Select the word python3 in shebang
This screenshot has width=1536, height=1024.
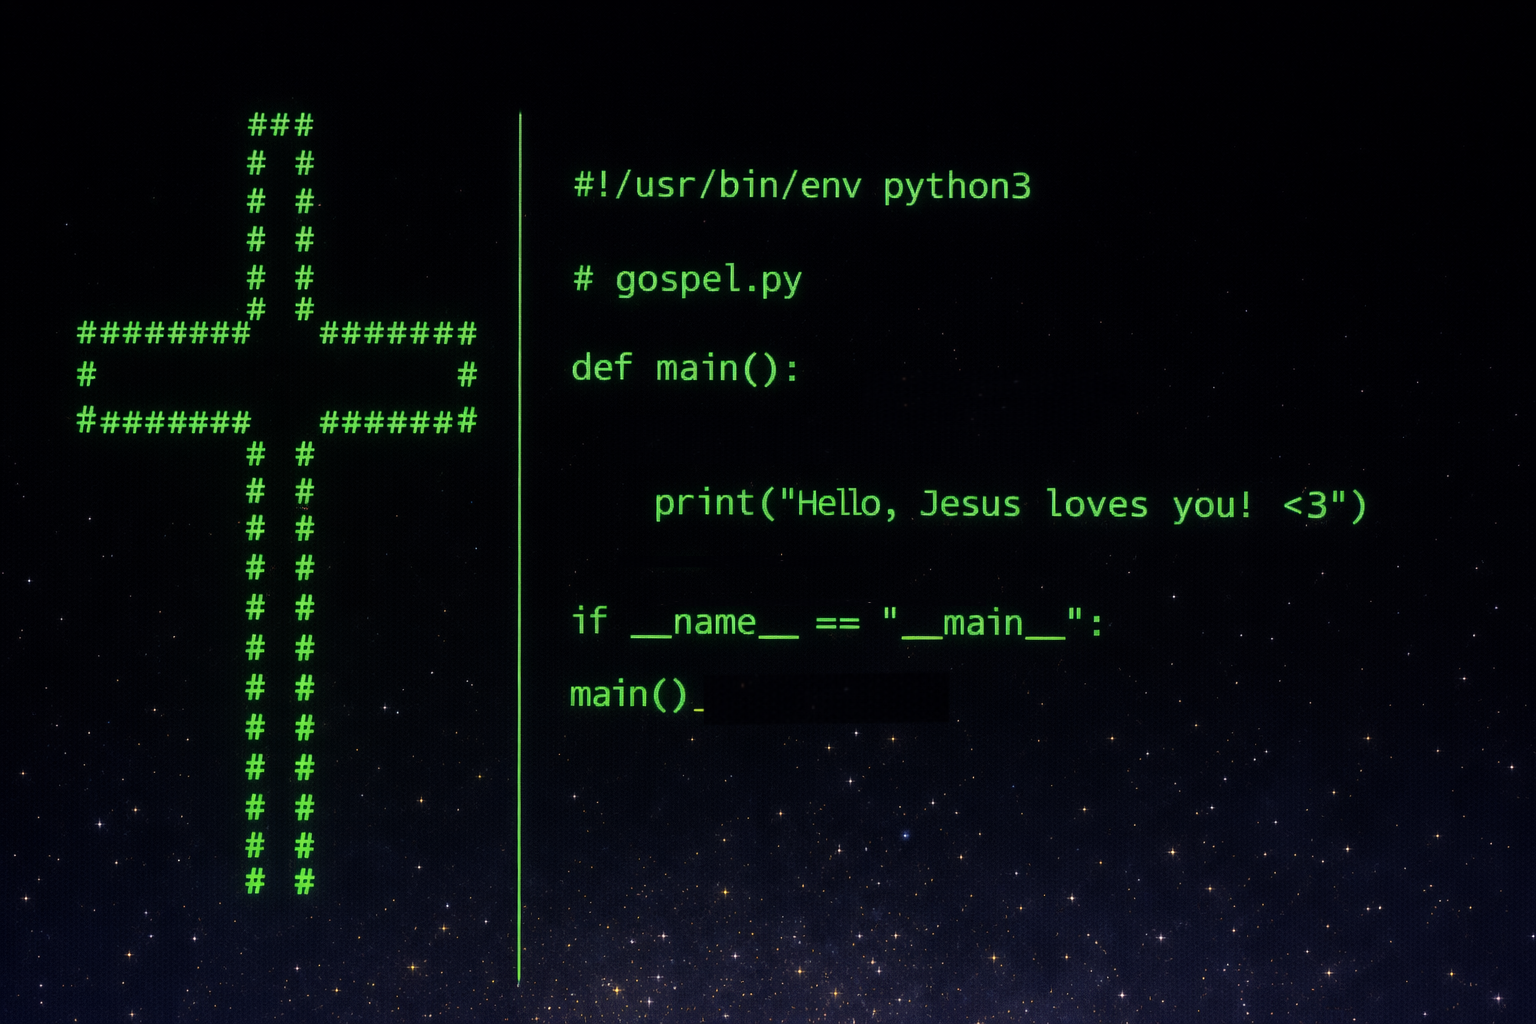(956, 187)
